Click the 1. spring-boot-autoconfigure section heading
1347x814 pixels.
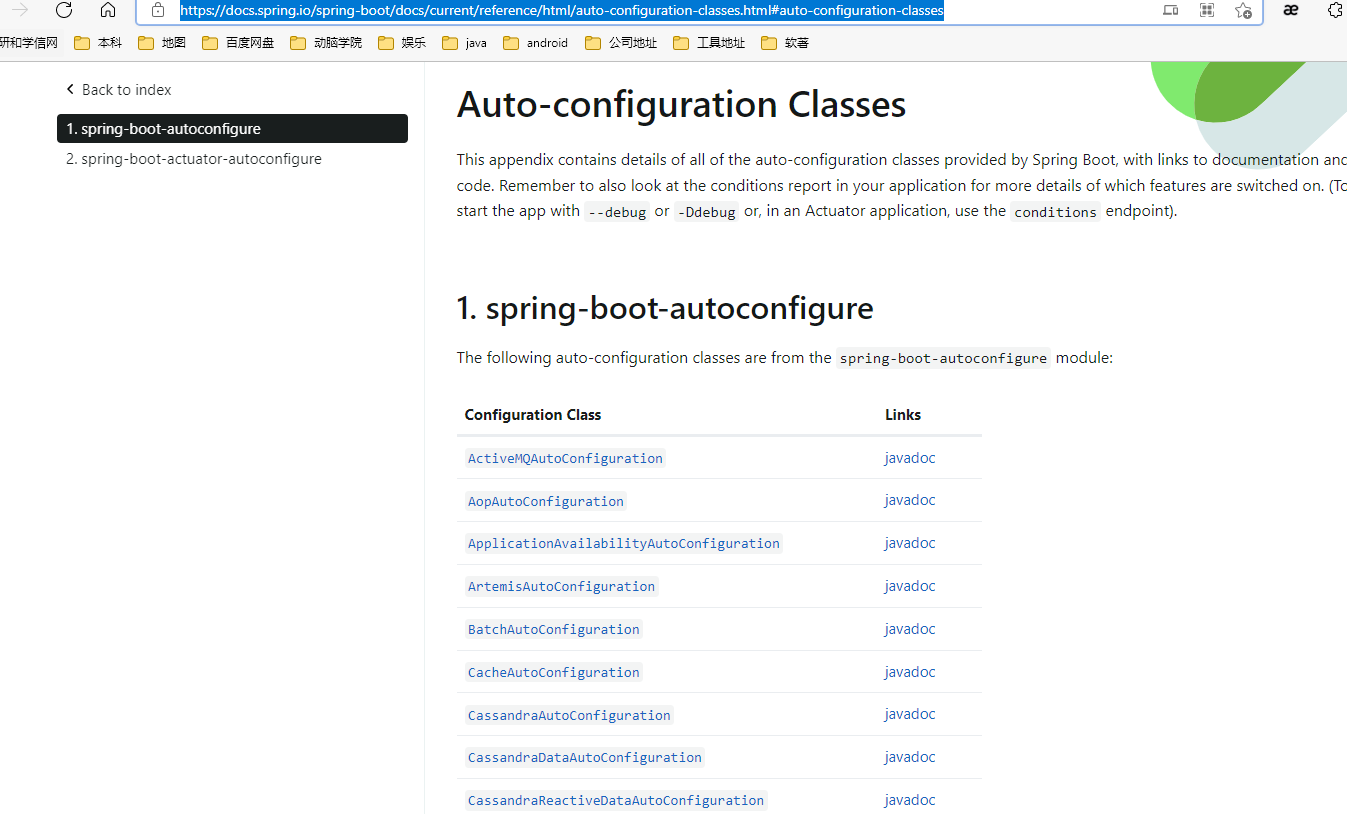click(665, 308)
